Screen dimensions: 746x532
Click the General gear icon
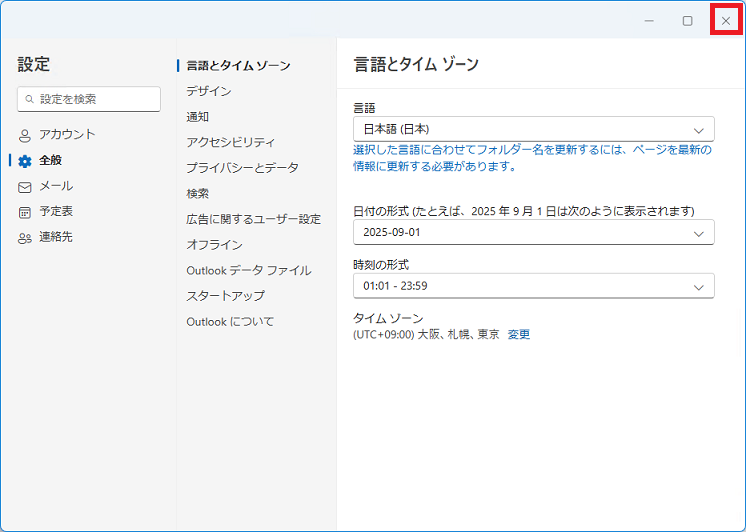(25, 161)
